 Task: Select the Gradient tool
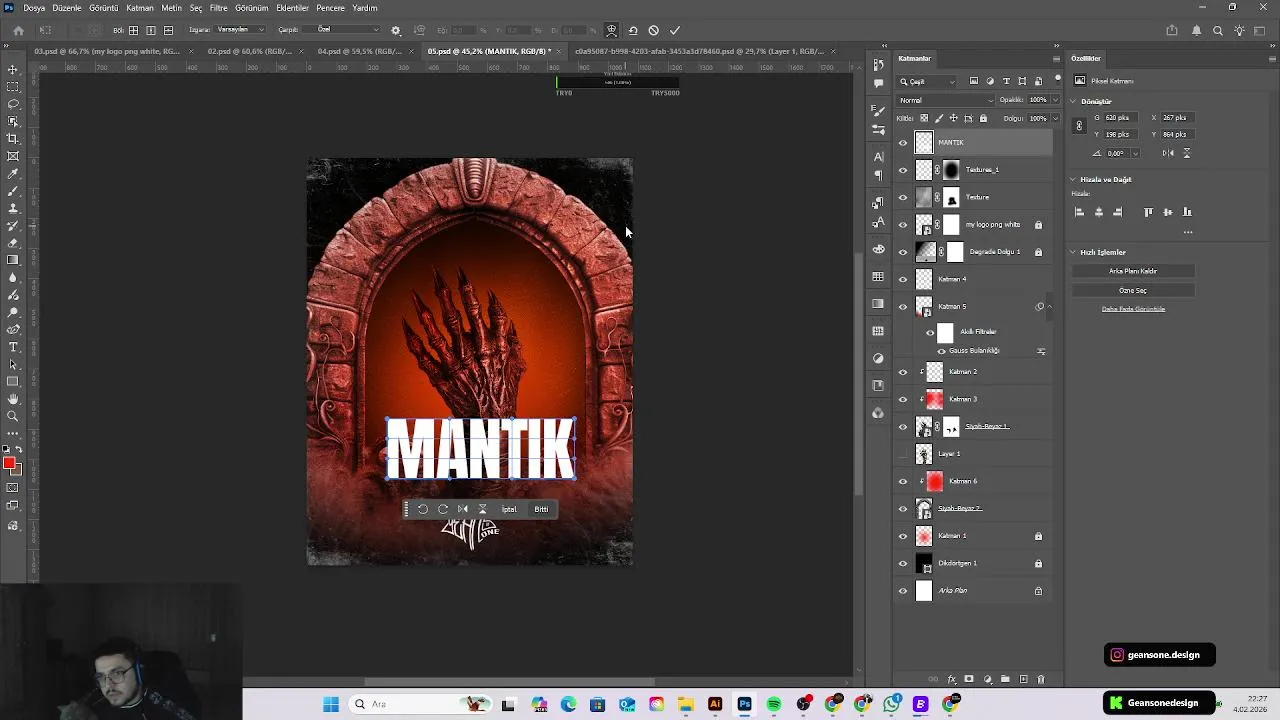pyautogui.click(x=13, y=260)
